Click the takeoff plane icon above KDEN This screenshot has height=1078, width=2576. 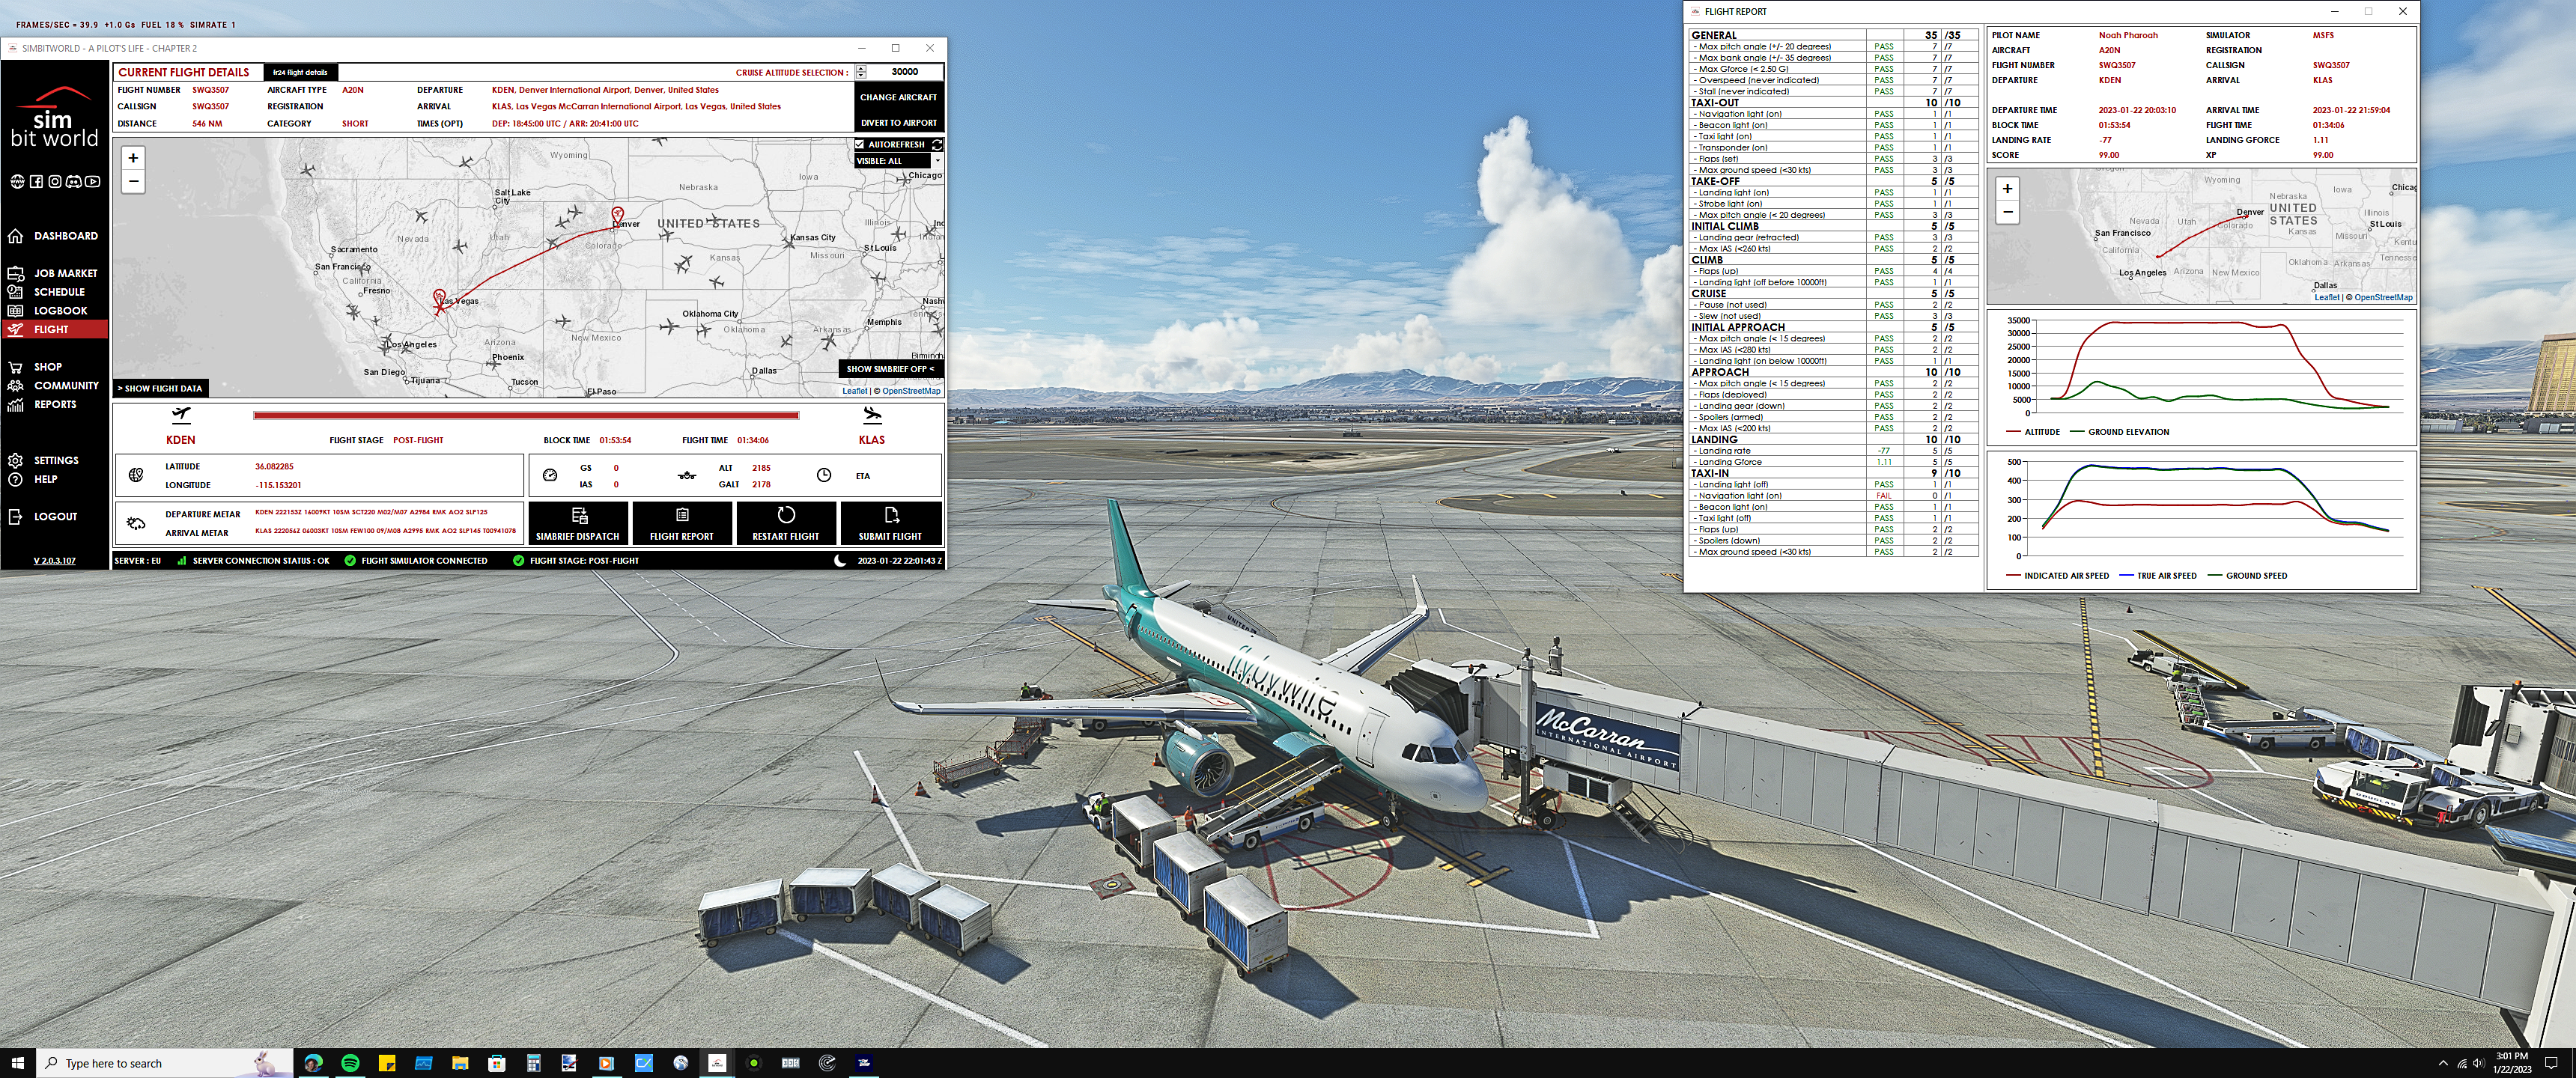(x=181, y=415)
